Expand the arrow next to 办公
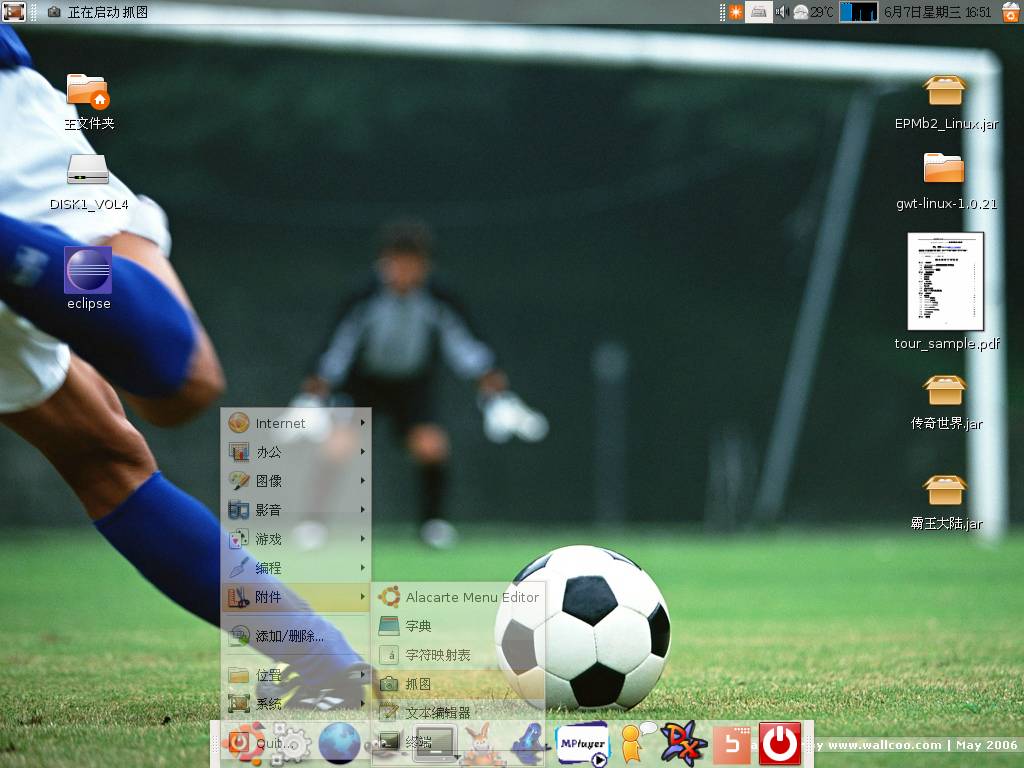Viewport: 1024px width, 768px height. [362, 452]
